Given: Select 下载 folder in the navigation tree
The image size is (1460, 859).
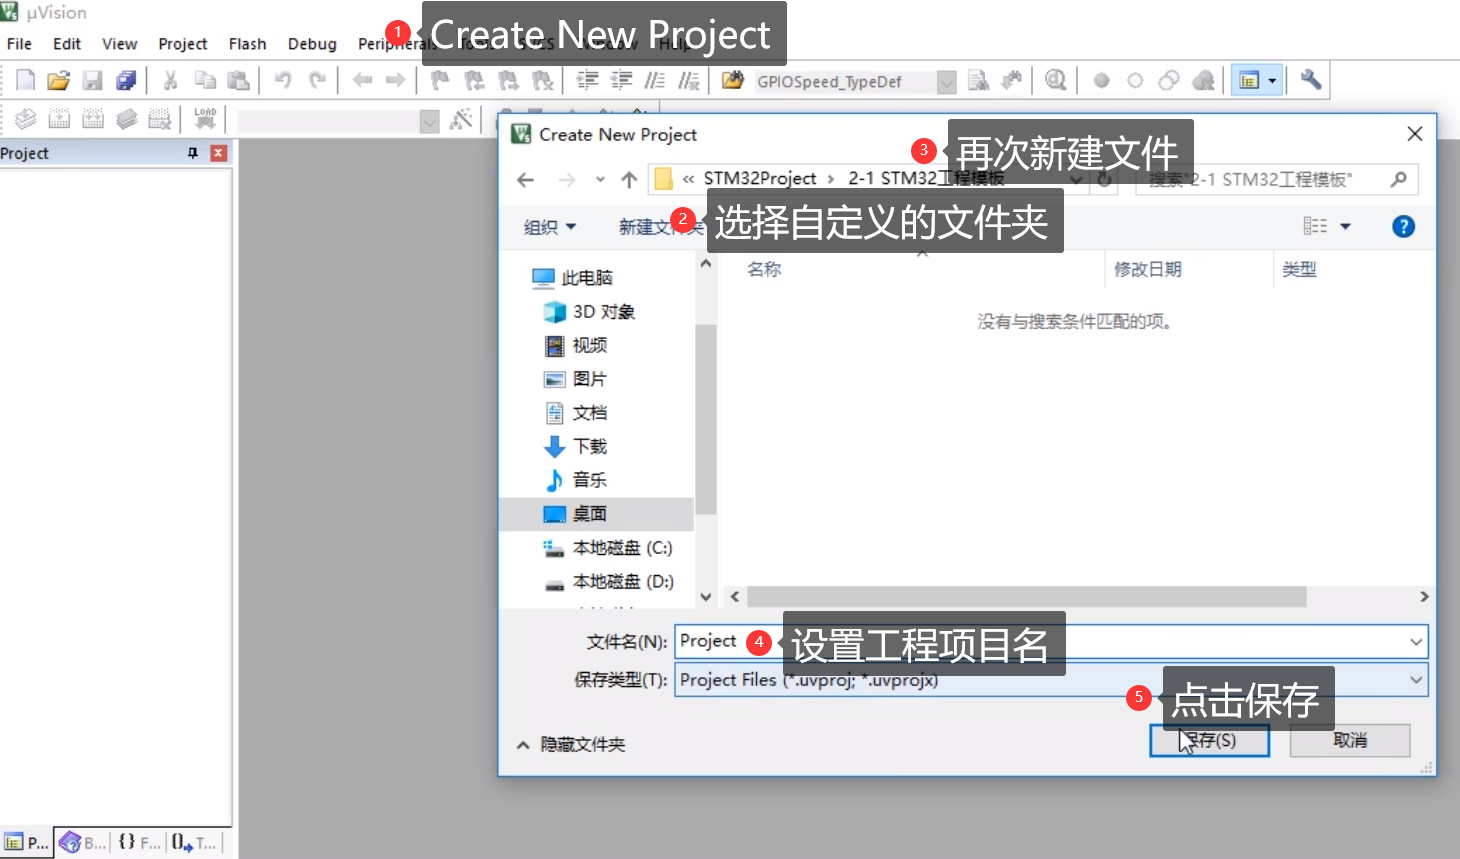Looking at the screenshot, I should click(x=576, y=447).
